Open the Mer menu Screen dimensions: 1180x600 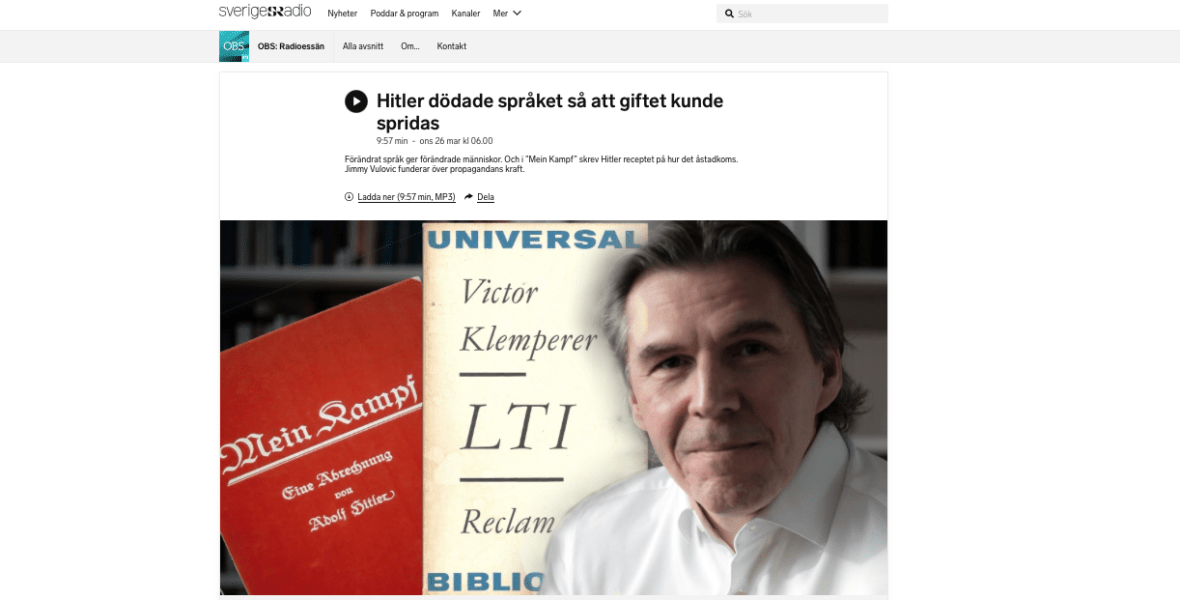pyautogui.click(x=507, y=14)
